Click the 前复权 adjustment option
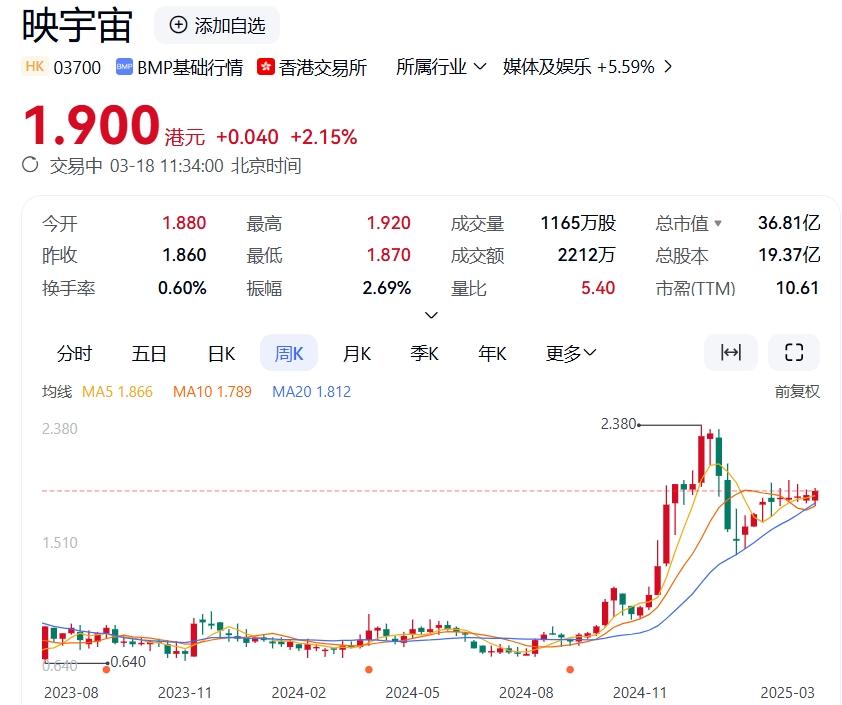Image resolution: width=842 pixels, height=705 pixels. click(x=797, y=392)
